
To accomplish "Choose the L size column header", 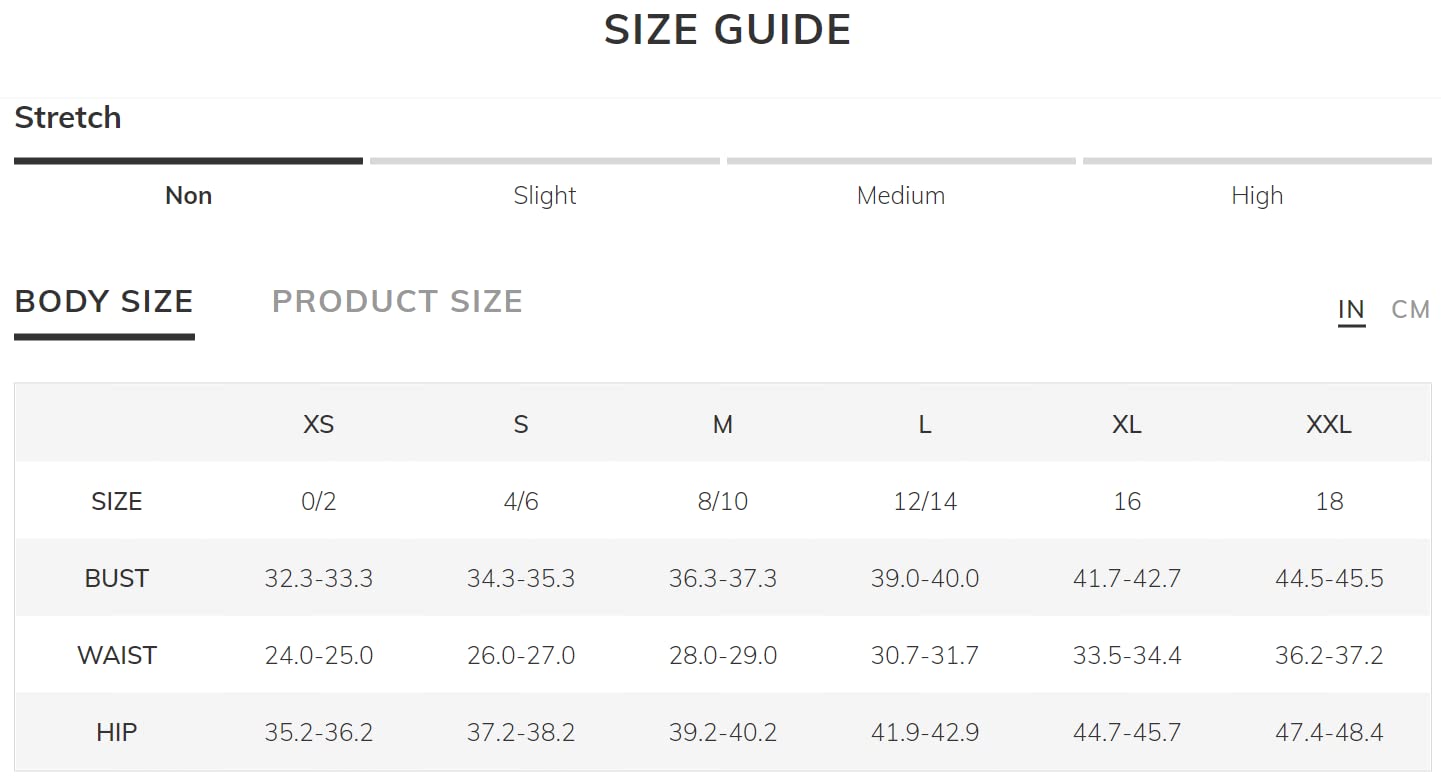I will (x=925, y=425).
